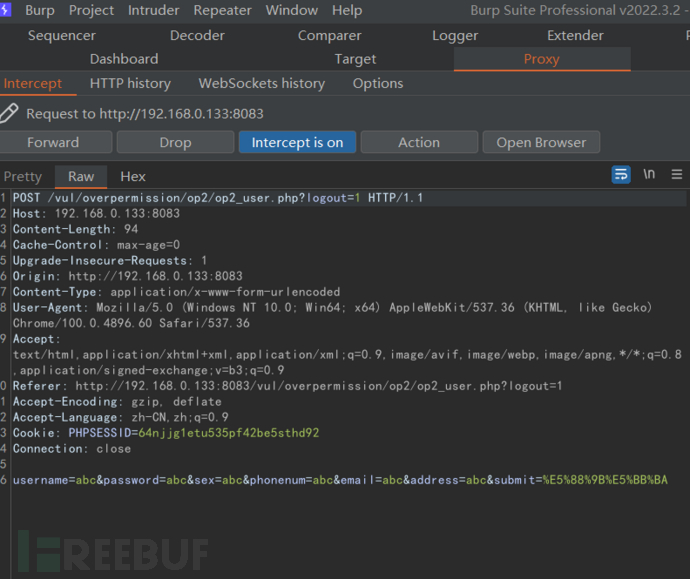
Task: Toggle the word wrap icon in editor
Action: click(x=621, y=175)
